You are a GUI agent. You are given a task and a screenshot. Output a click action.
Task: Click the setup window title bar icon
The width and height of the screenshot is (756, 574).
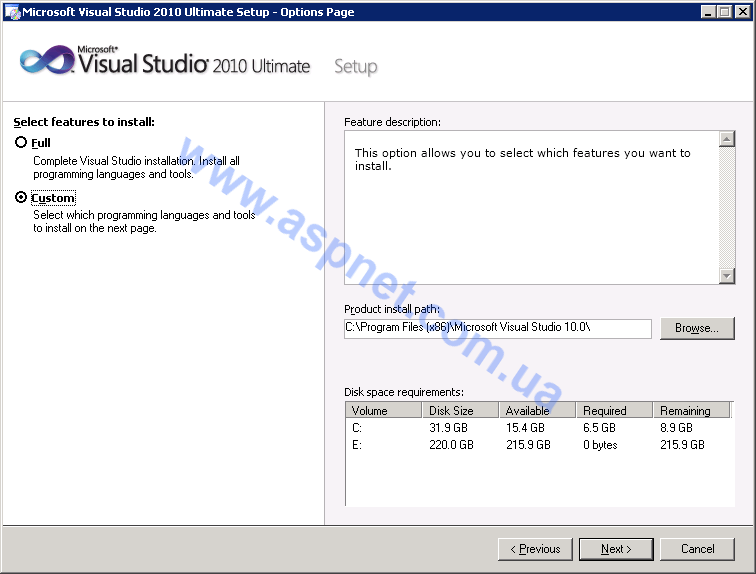(12, 12)
